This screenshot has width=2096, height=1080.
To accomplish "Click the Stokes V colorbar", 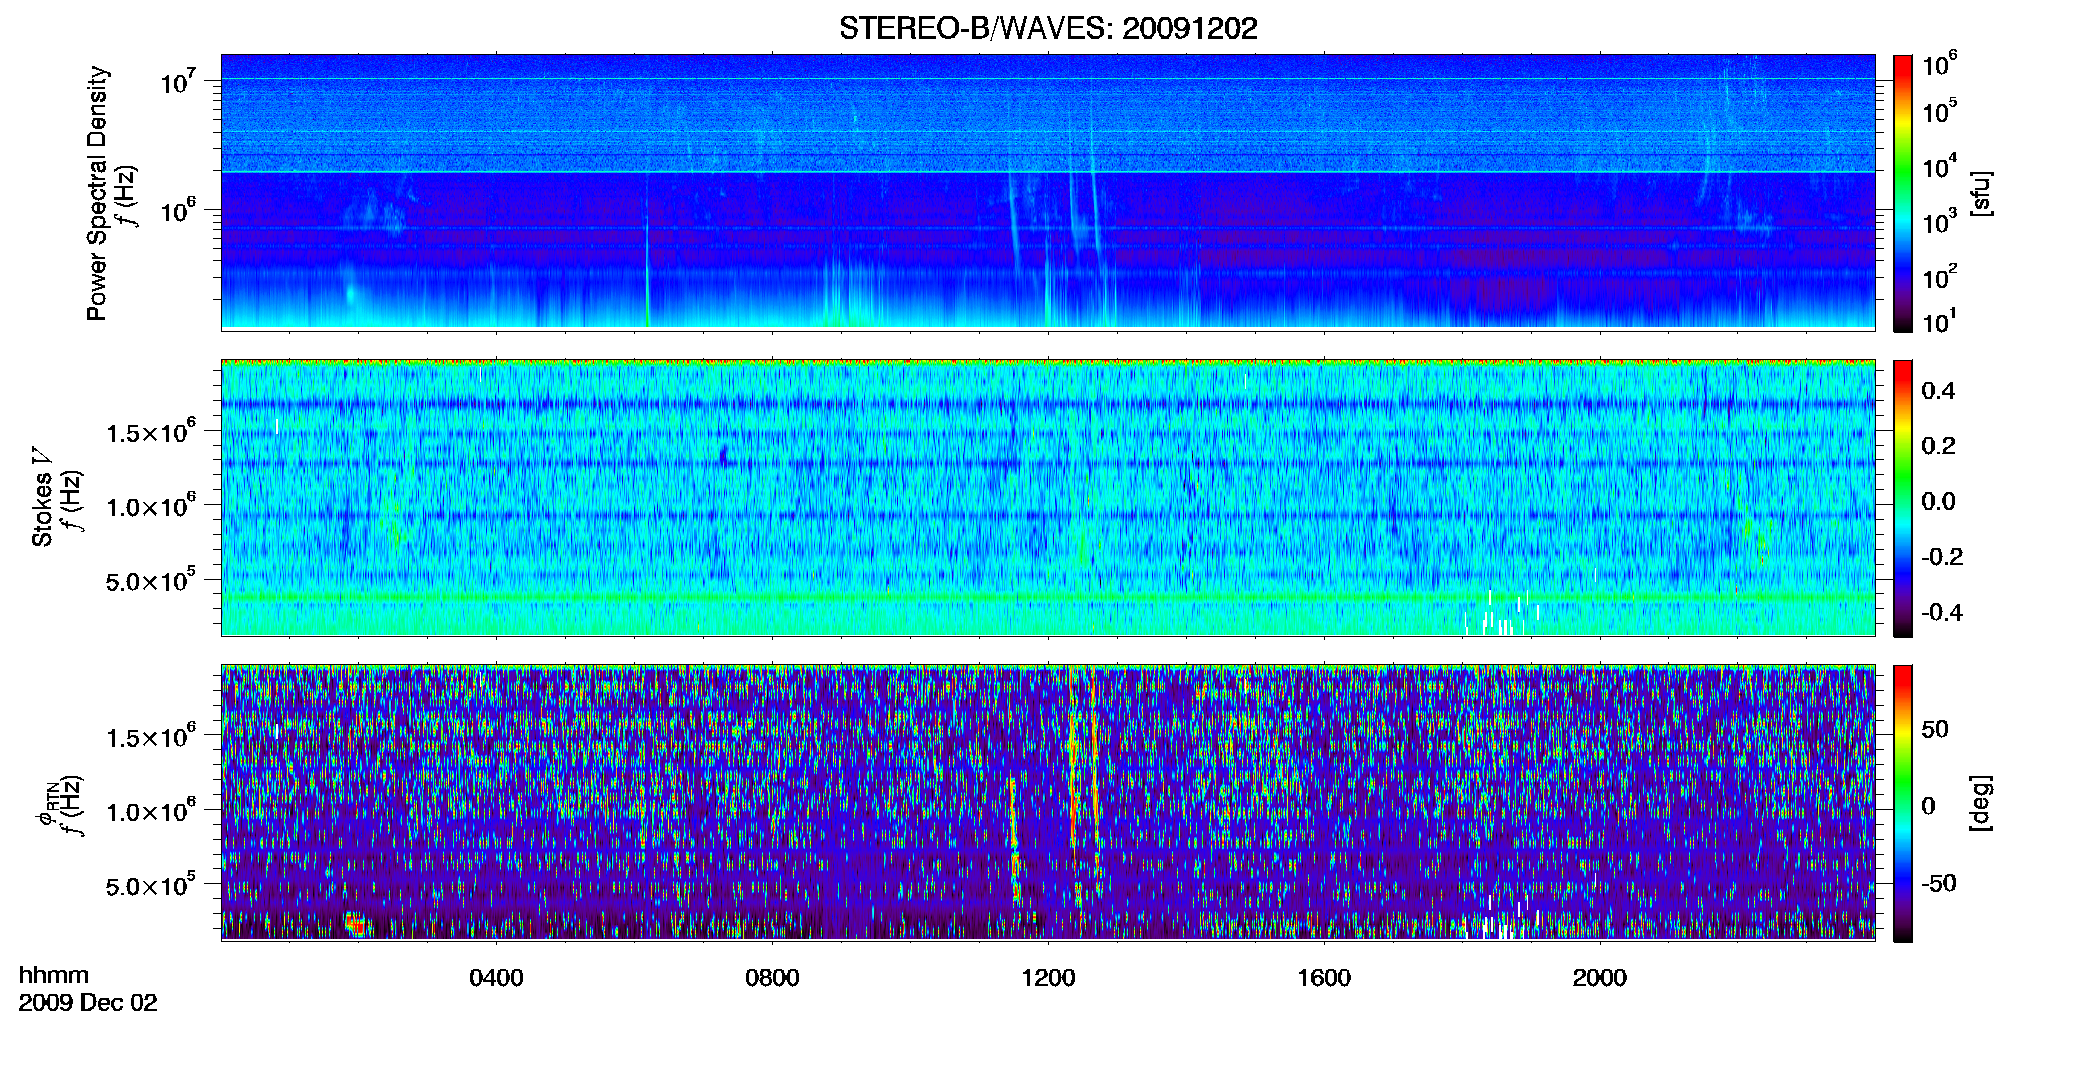I will coord(1903,498).
